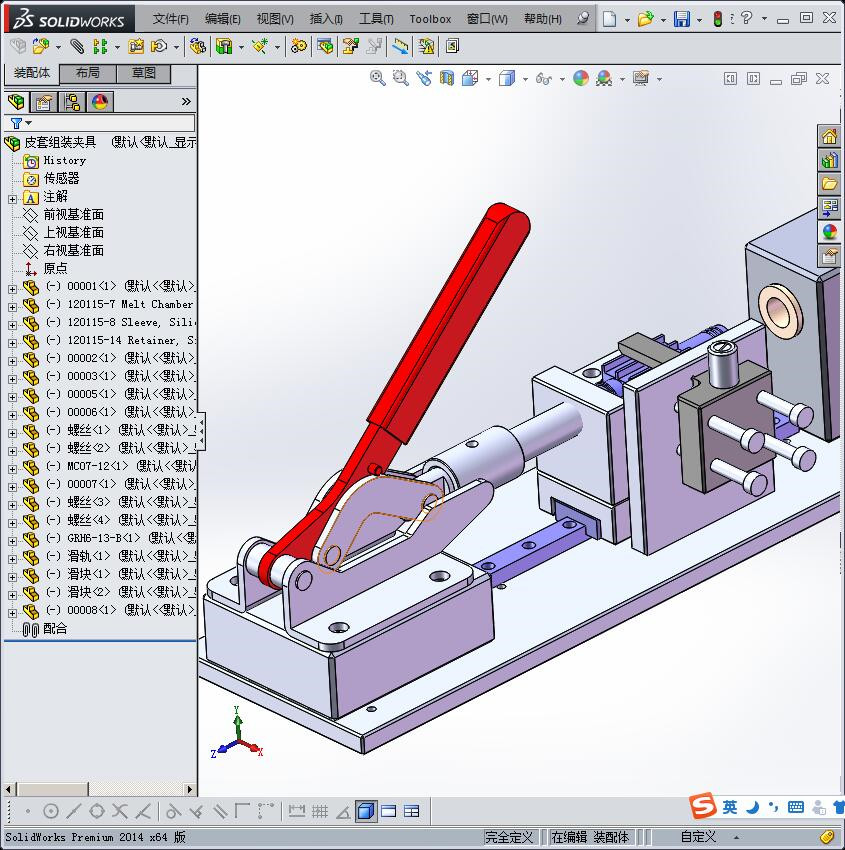
Task: Open the 文件(F) menu
Action: [x=170, y=19]
